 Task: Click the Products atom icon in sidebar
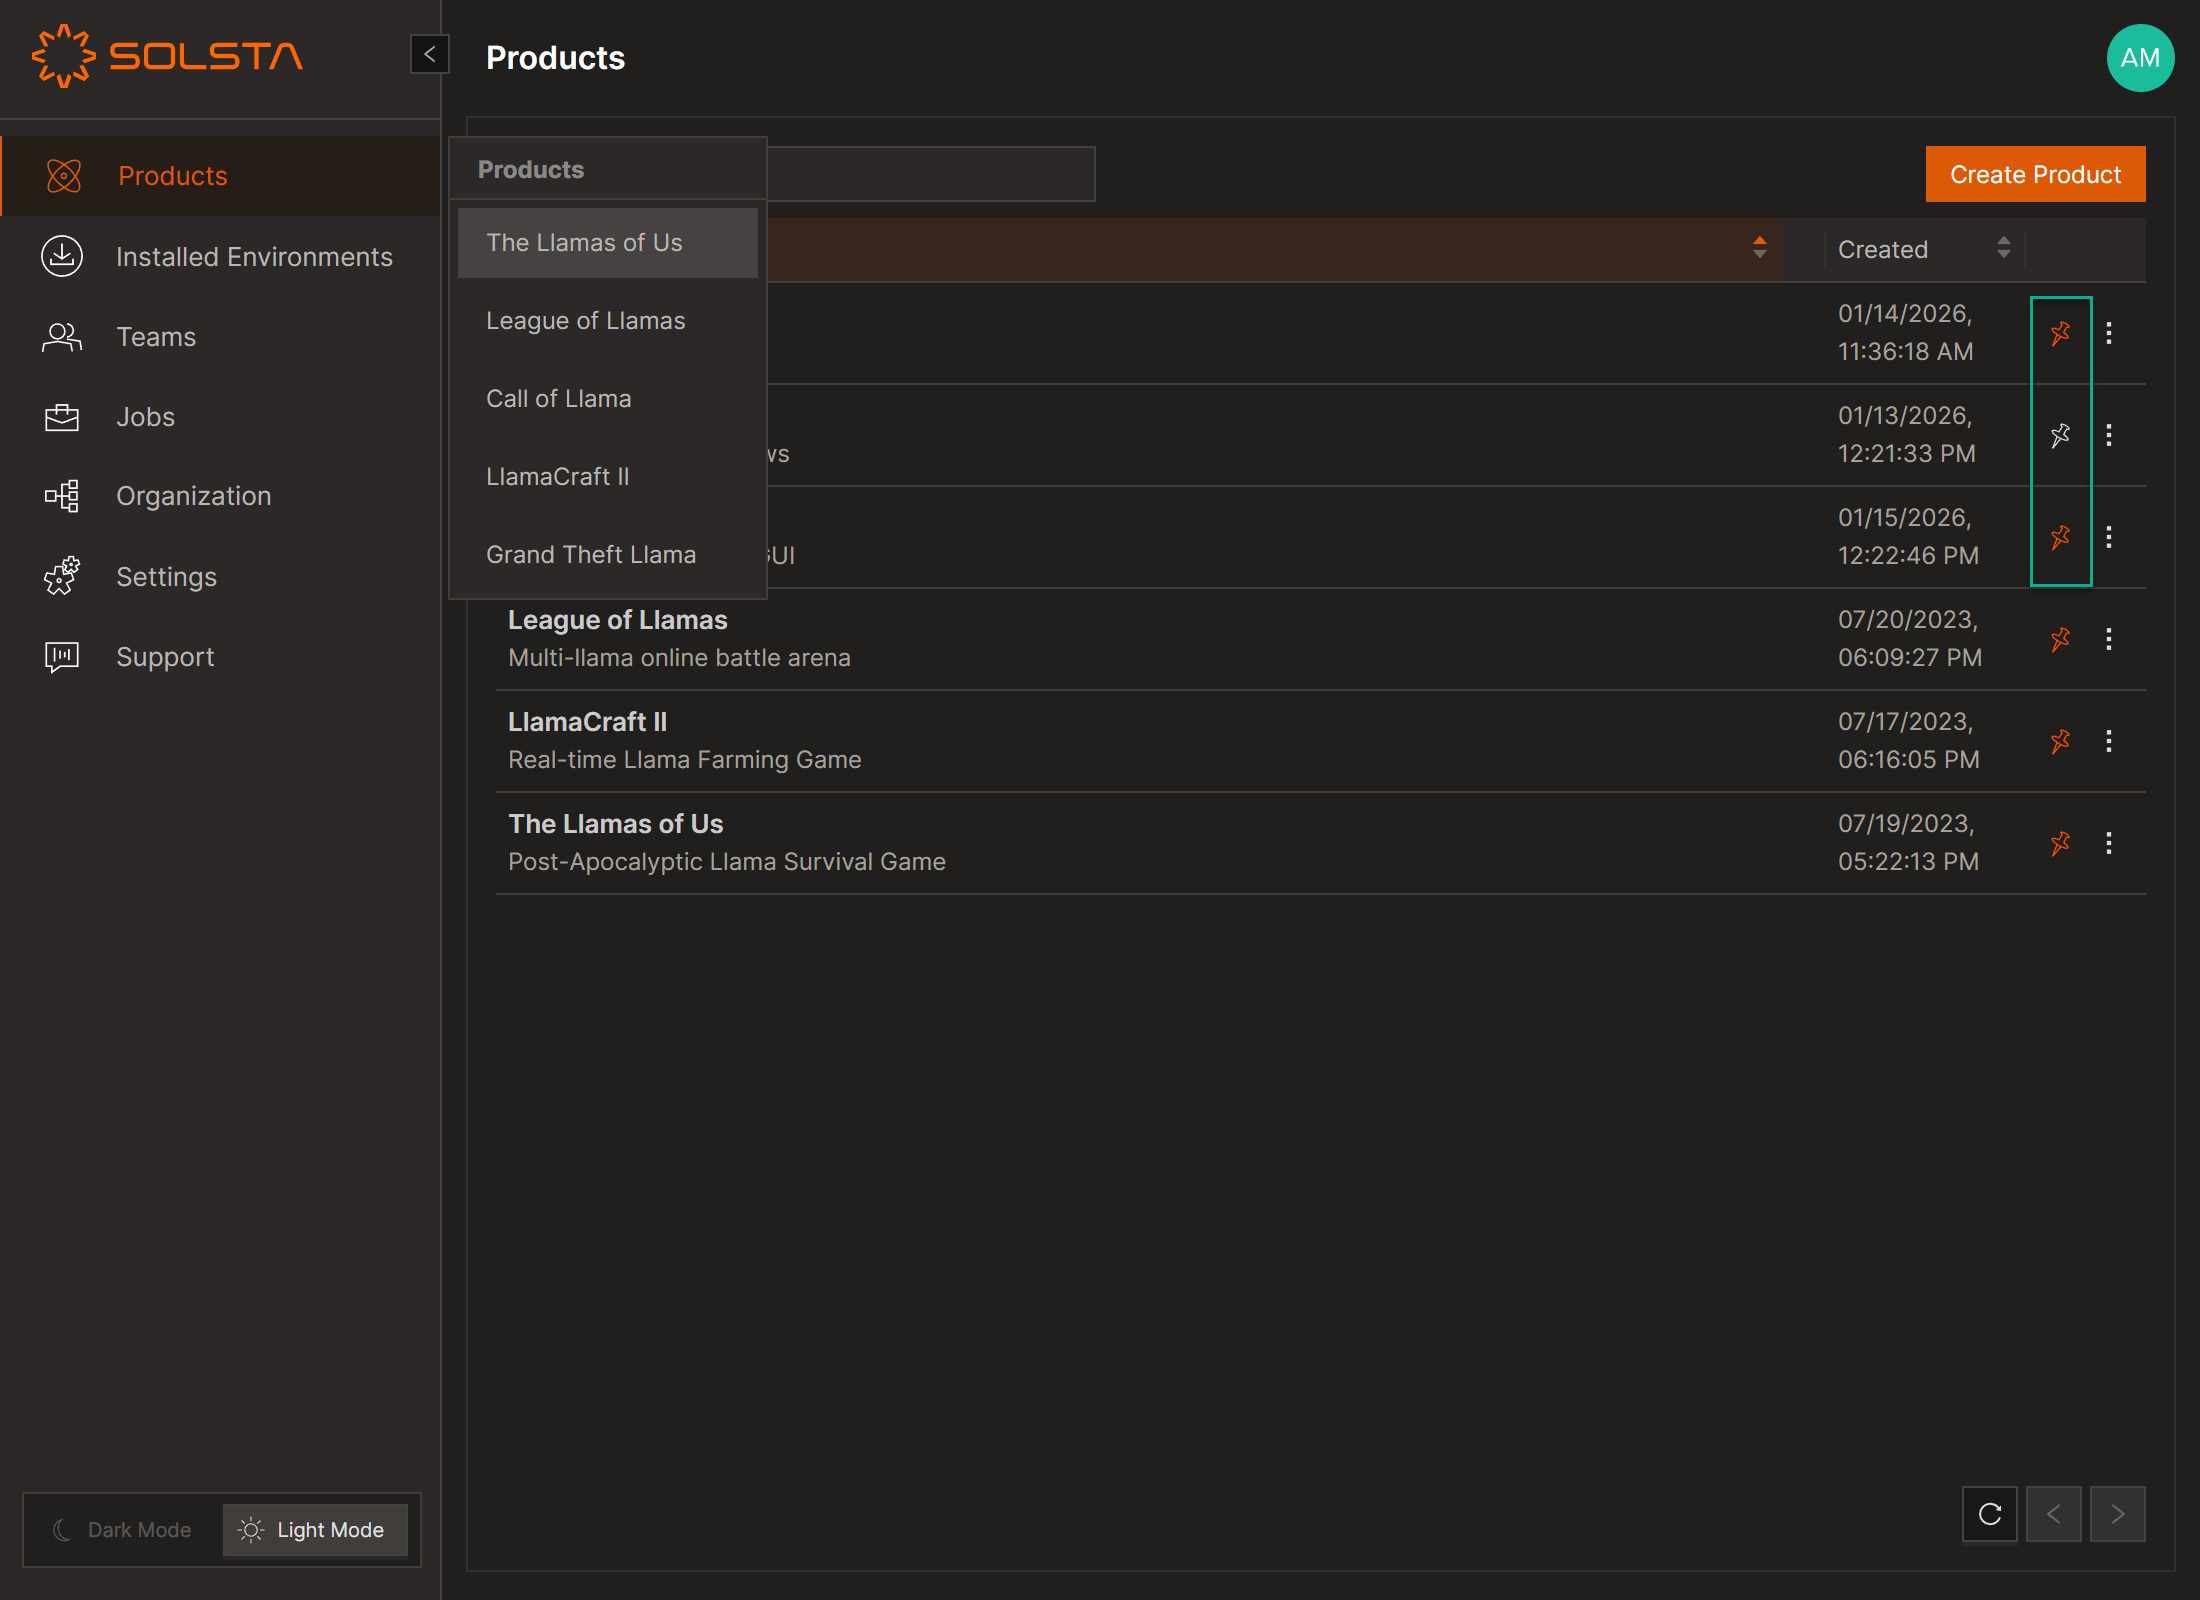[63, 176]
